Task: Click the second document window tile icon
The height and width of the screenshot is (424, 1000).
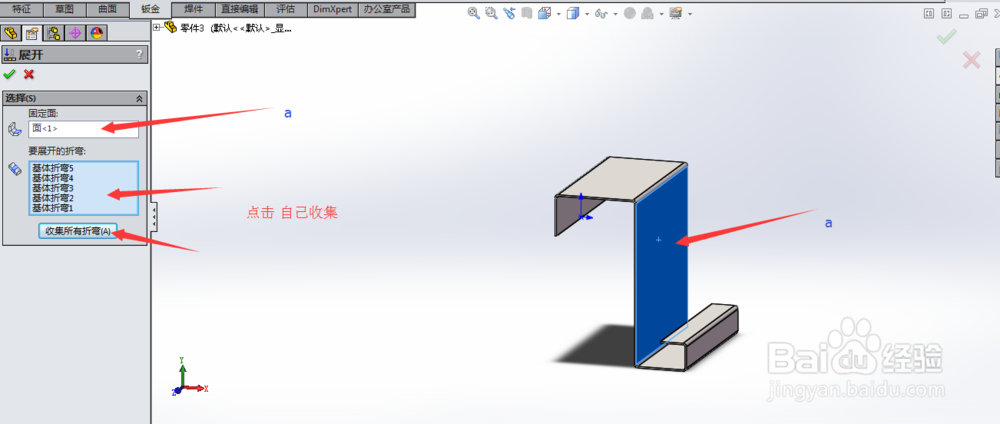Action: click(948, 13)
